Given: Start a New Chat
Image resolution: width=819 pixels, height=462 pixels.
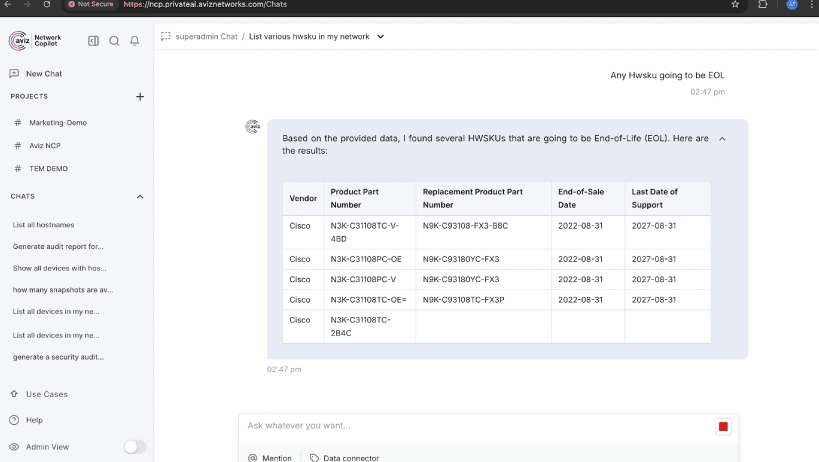Looking at the screenshot, I should (44, 74).
